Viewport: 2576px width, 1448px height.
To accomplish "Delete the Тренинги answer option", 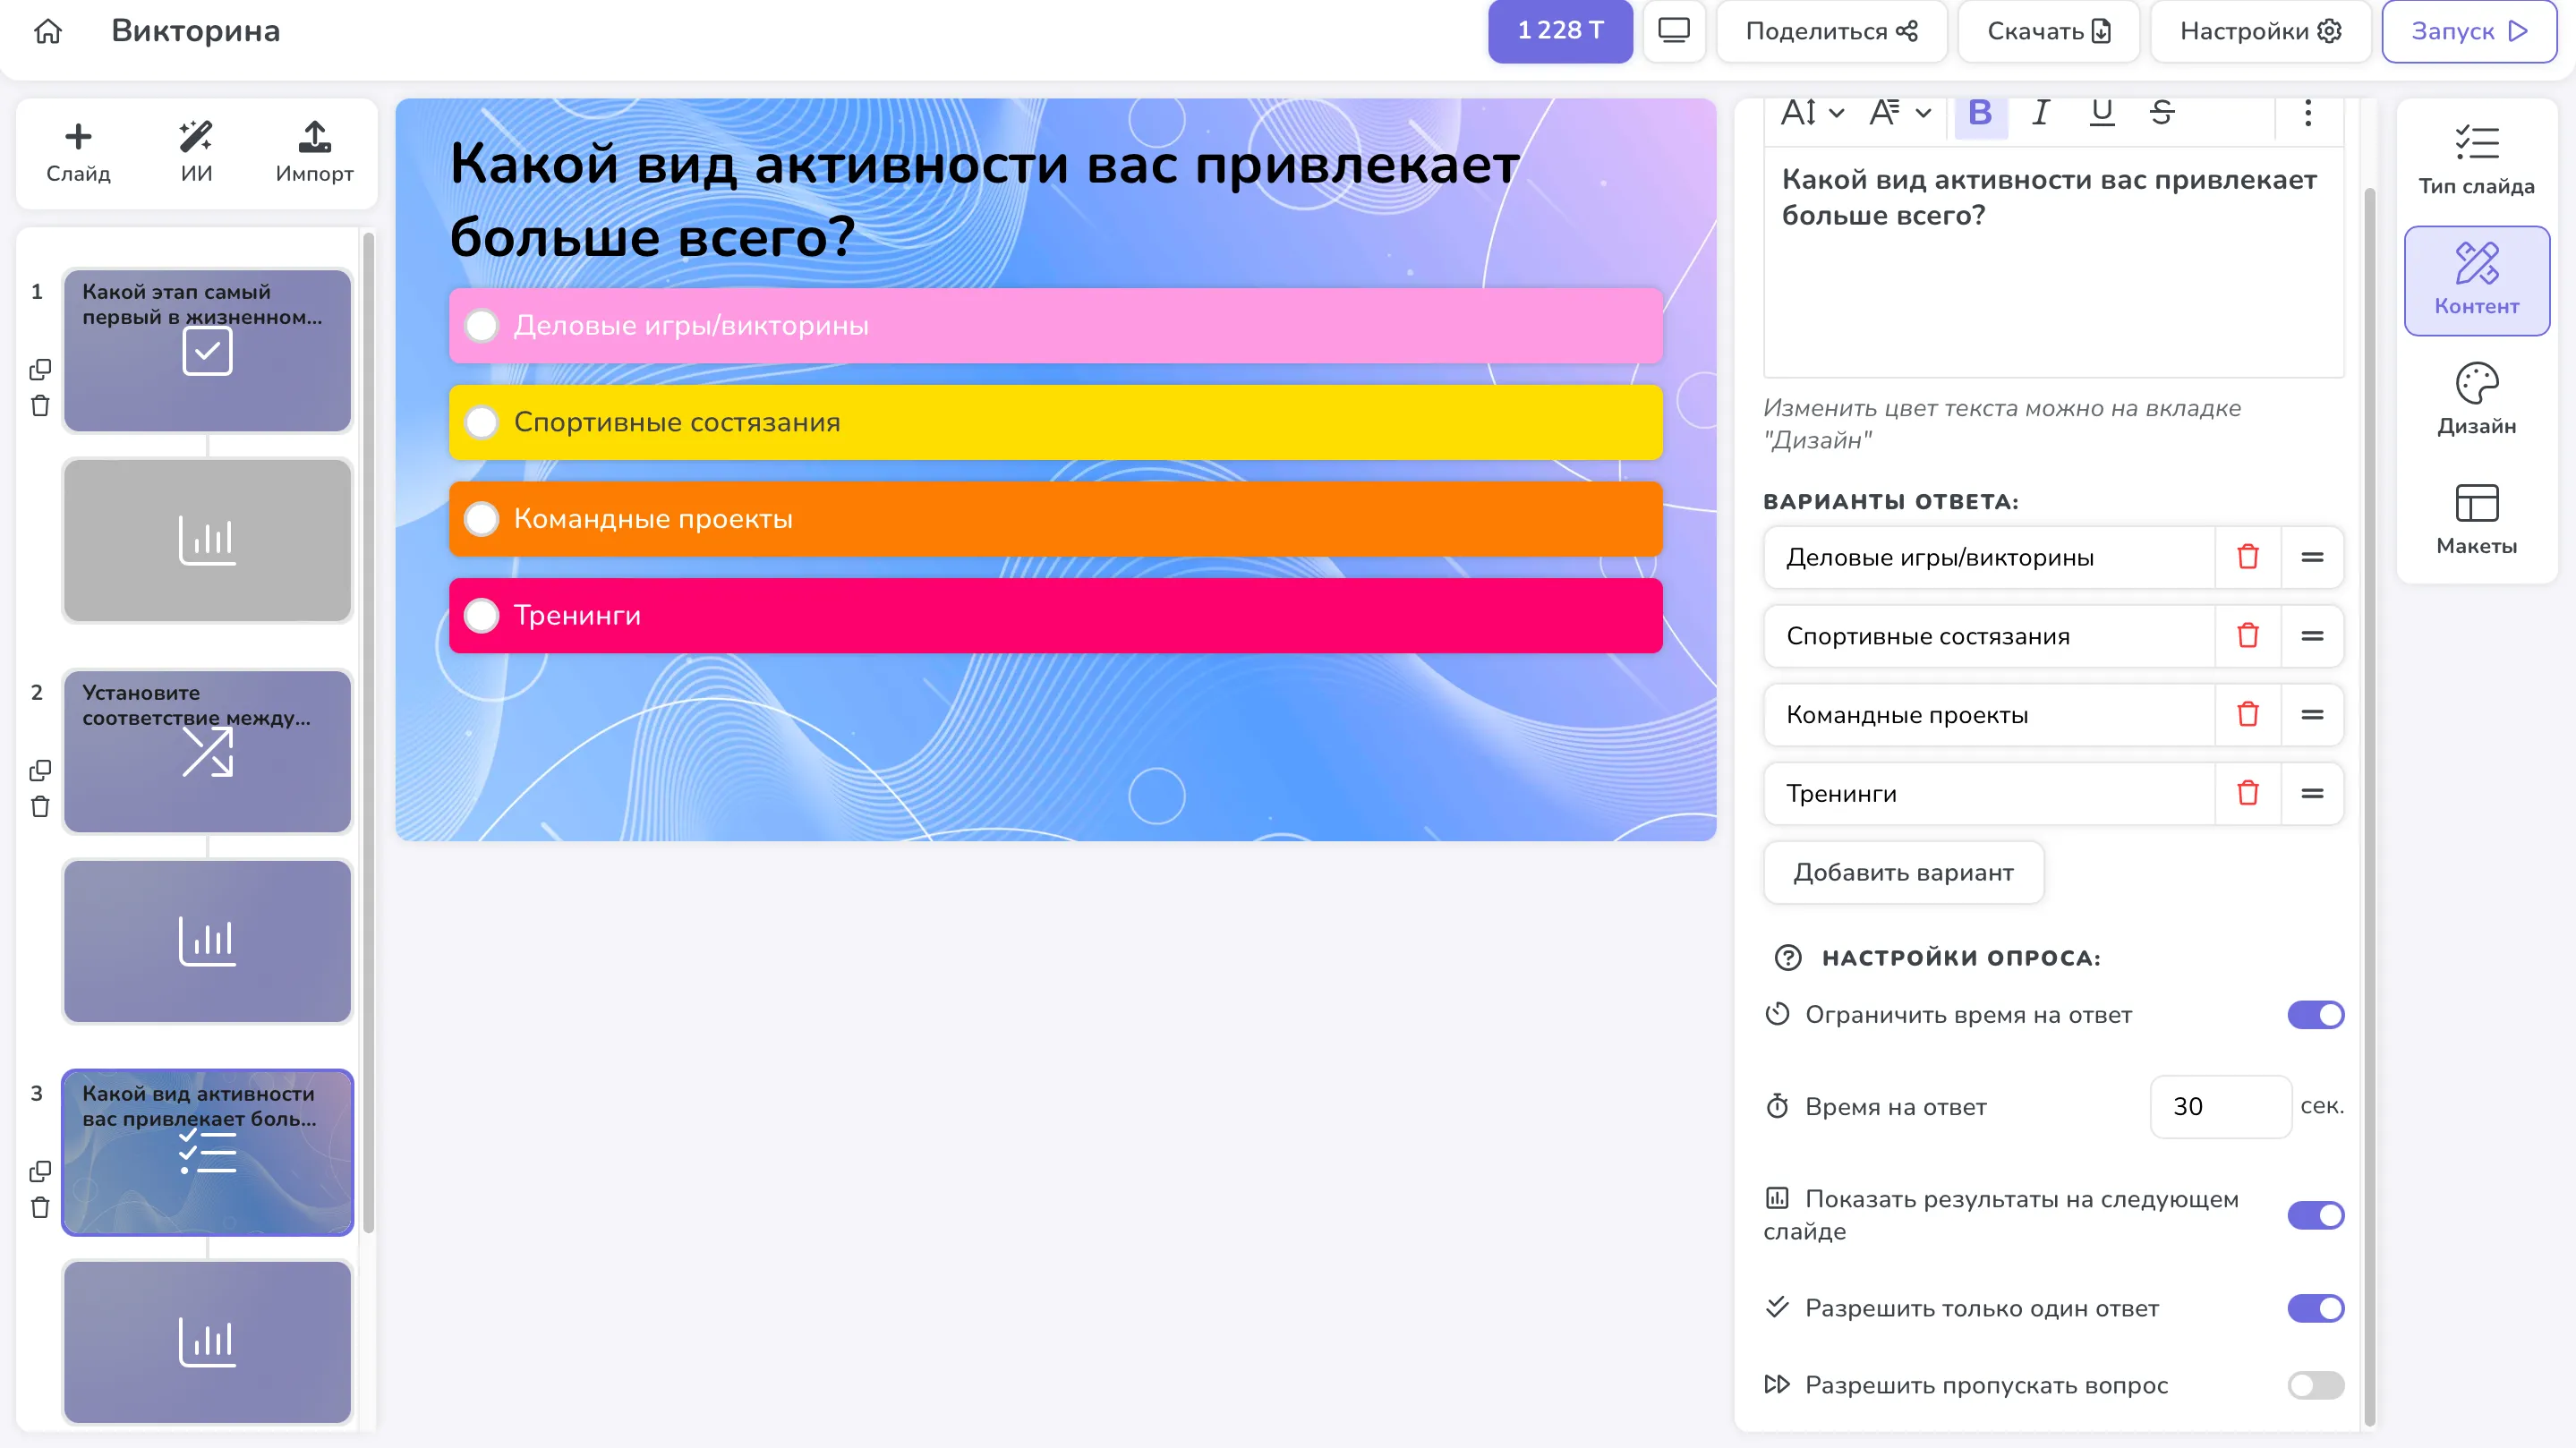I will click(2247, 794).
